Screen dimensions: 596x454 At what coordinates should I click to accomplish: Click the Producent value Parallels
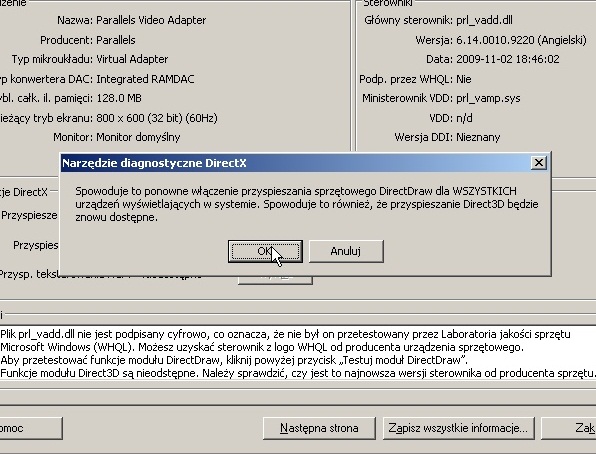point(116,40)
